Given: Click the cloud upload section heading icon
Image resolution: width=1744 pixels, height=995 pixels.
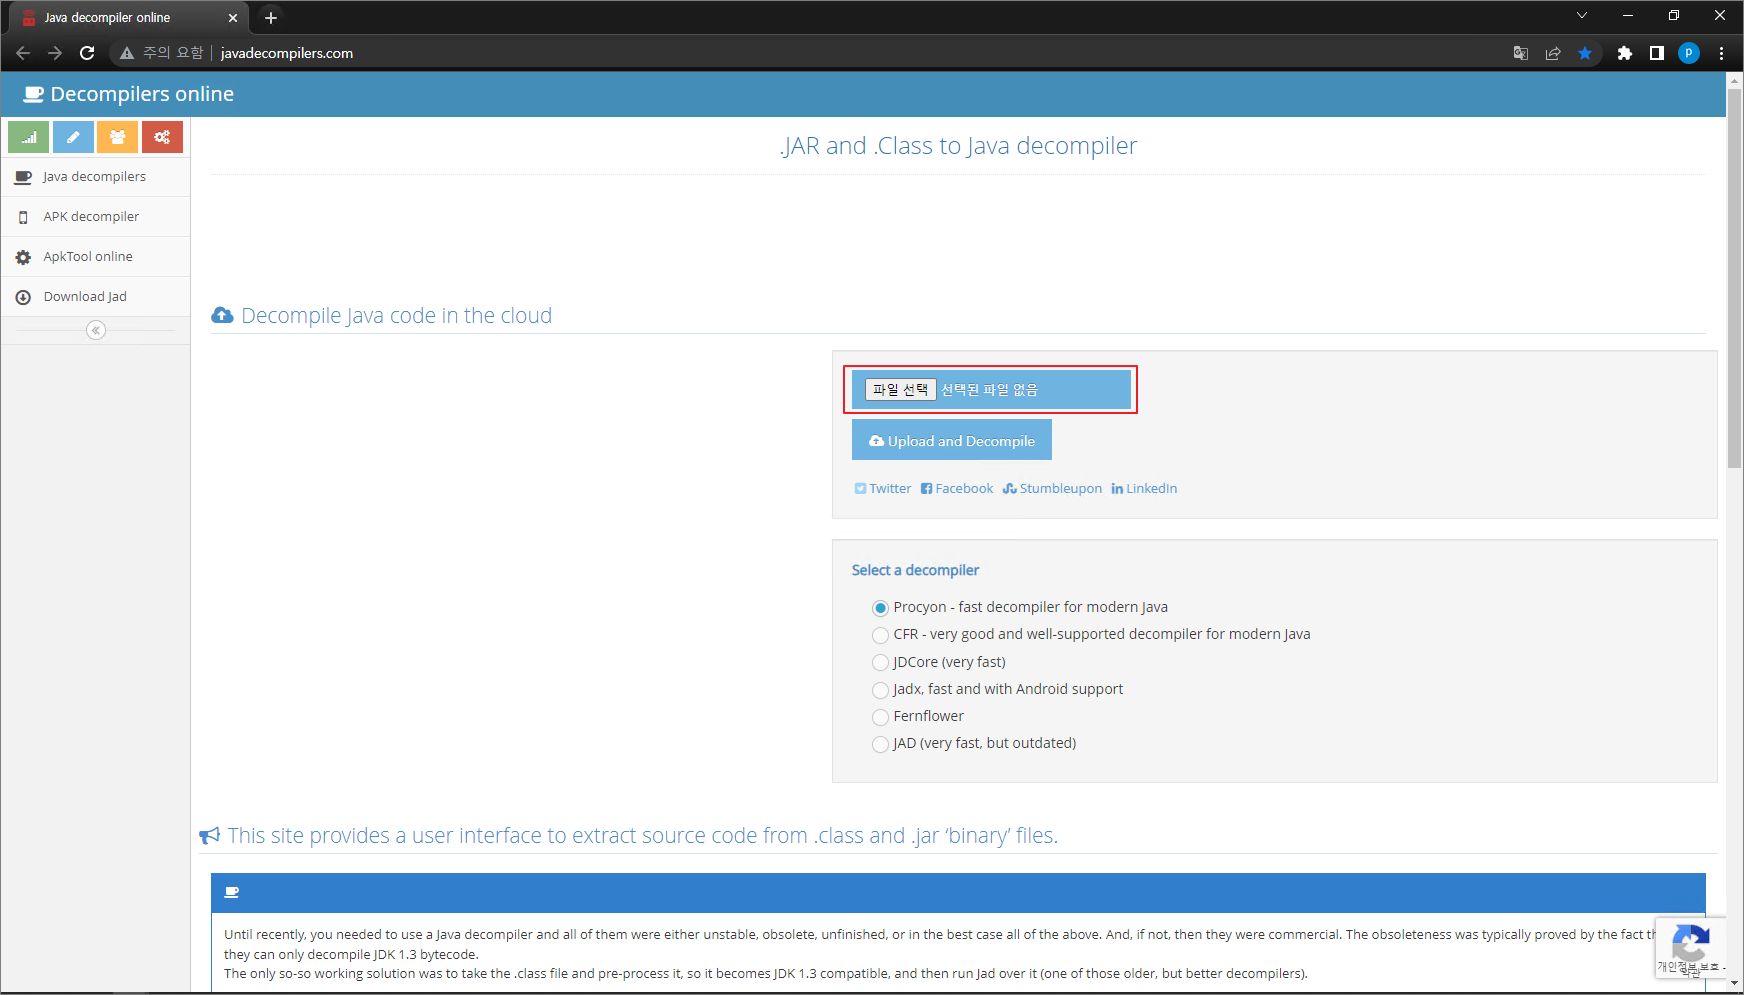Looking at the screenshot, I should 222,316.
